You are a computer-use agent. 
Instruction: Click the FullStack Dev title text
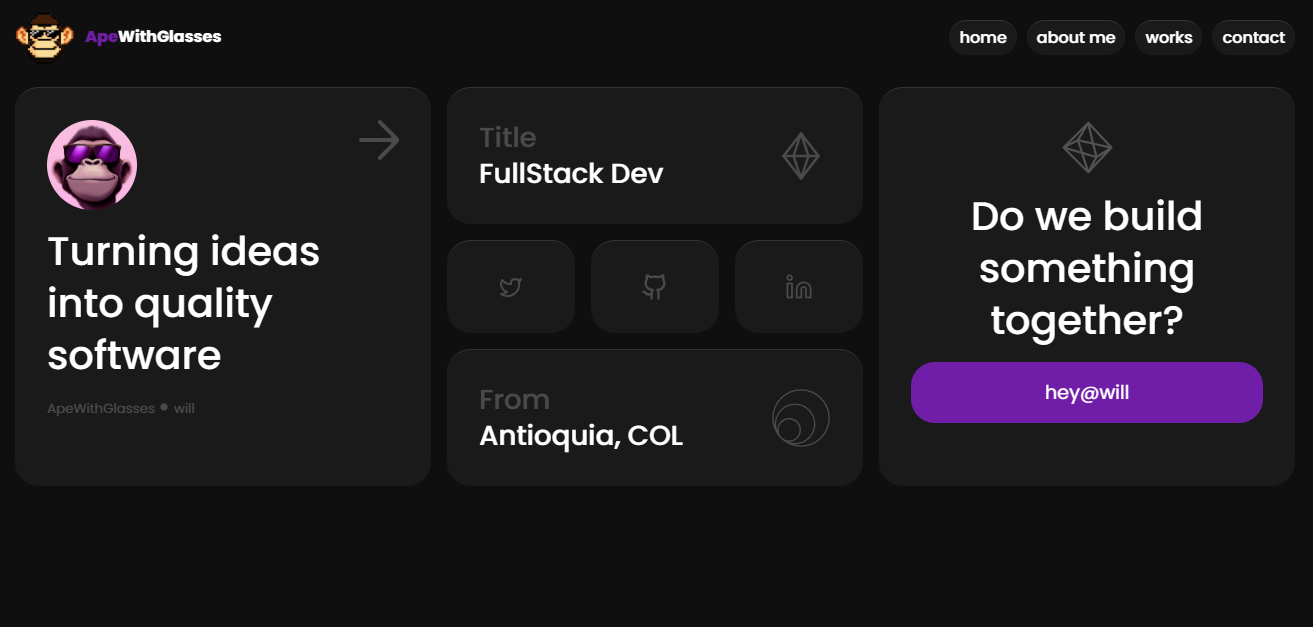[x=571, y=174]
